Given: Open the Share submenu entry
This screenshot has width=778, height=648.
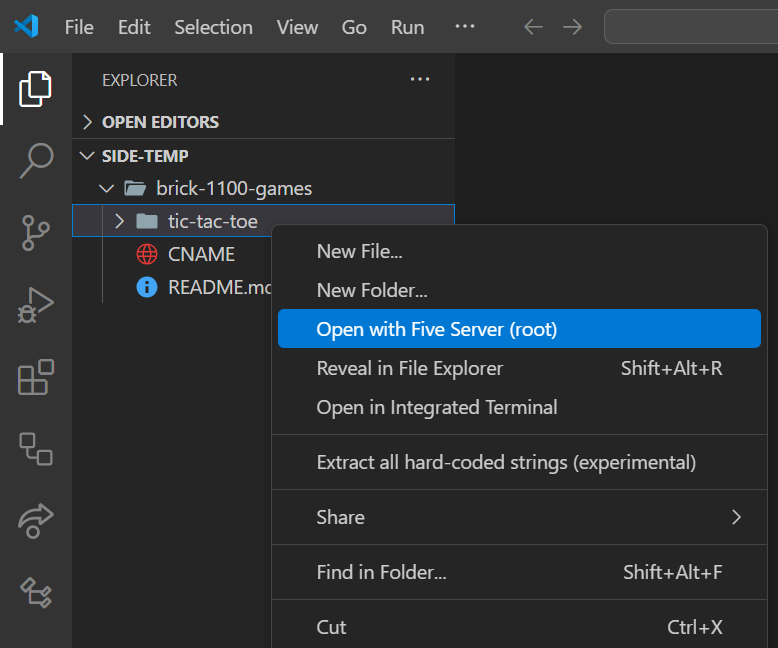Looking at the screenshot, I should [519, 518].
